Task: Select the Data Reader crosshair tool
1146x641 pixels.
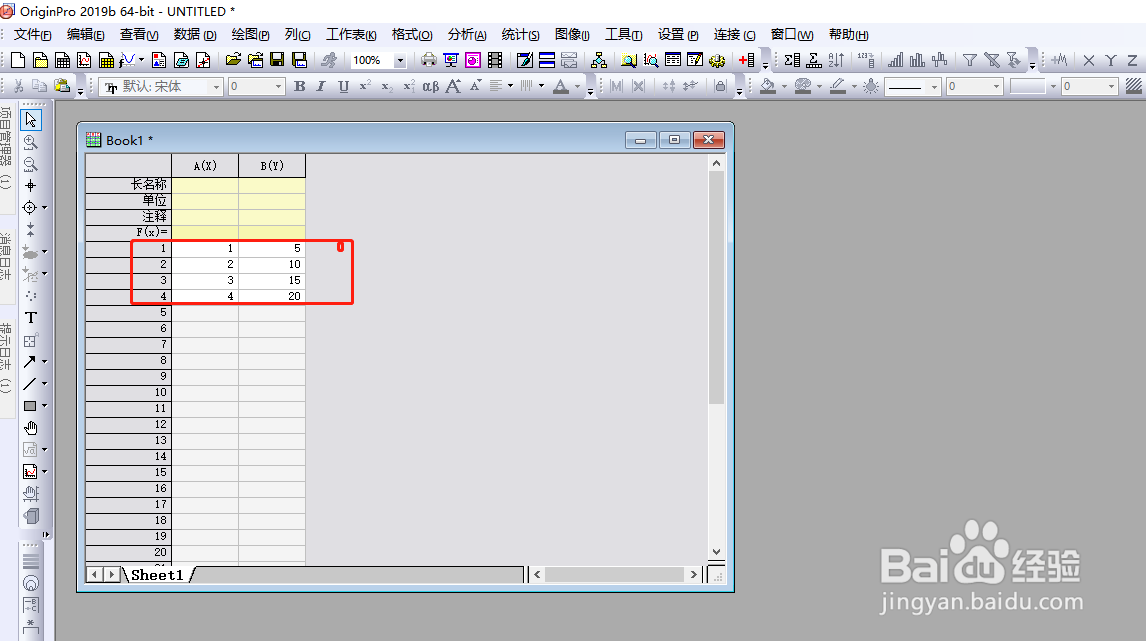Action: pos(30,208)
